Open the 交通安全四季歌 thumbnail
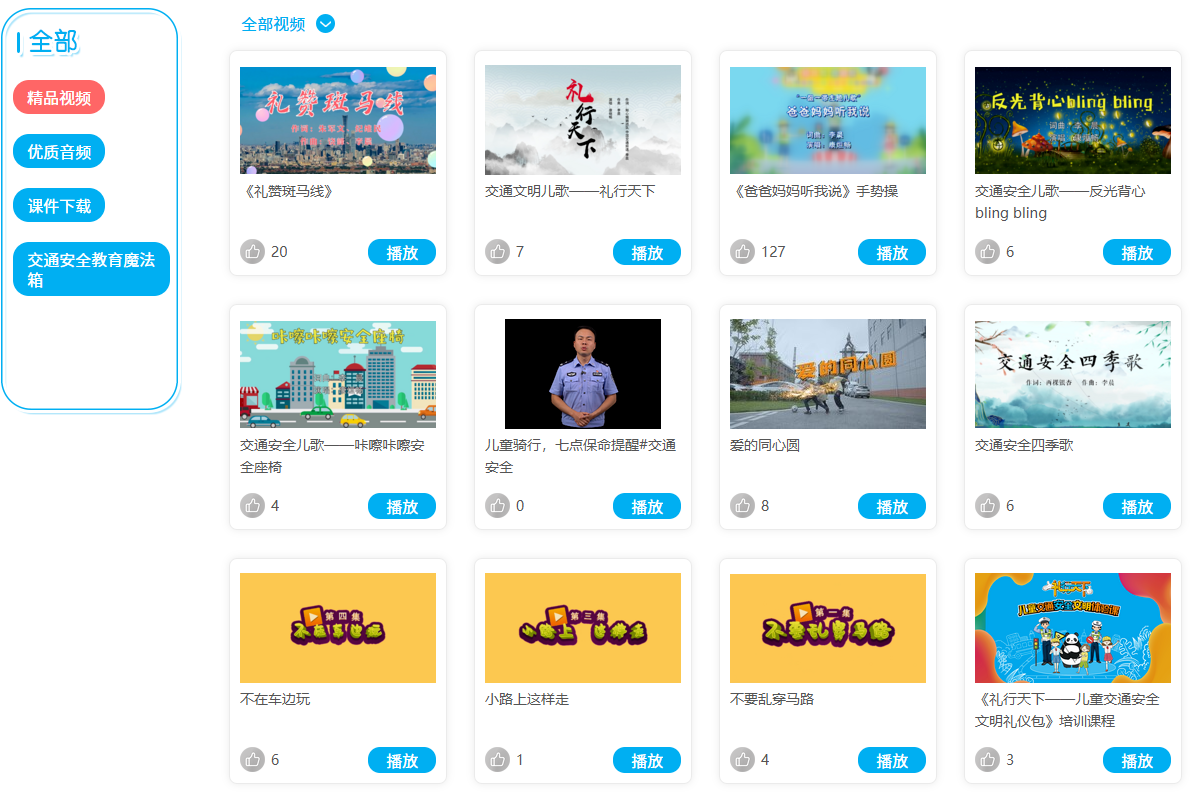1191x795 pixels. tap(1073, 374)
